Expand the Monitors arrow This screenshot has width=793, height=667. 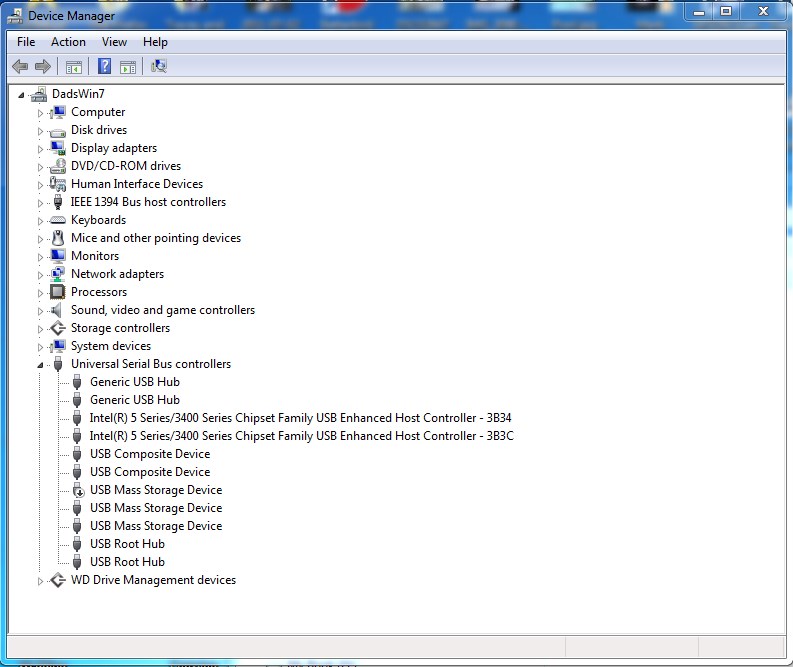click(40, 257)
